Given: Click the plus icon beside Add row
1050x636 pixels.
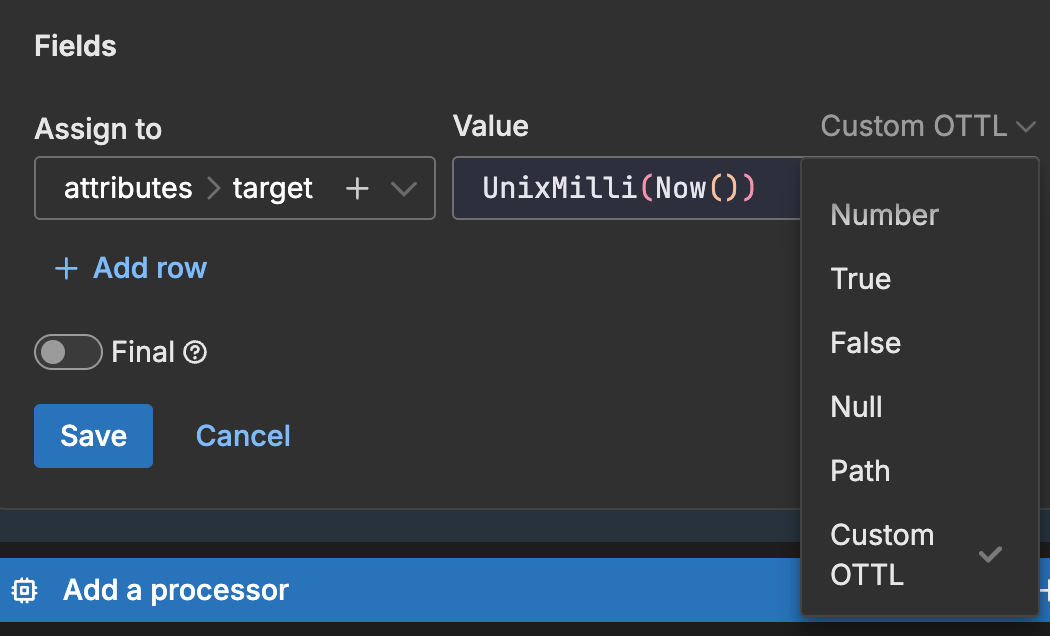Looking at the screenshot, I should click(66, 268).
